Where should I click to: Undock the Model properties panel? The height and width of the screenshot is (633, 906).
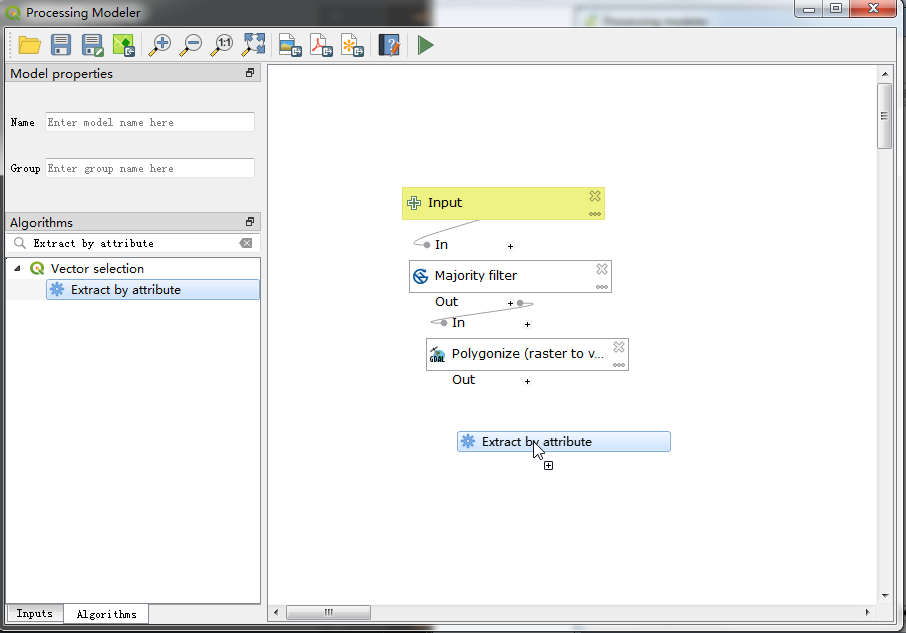click(250, 73)
